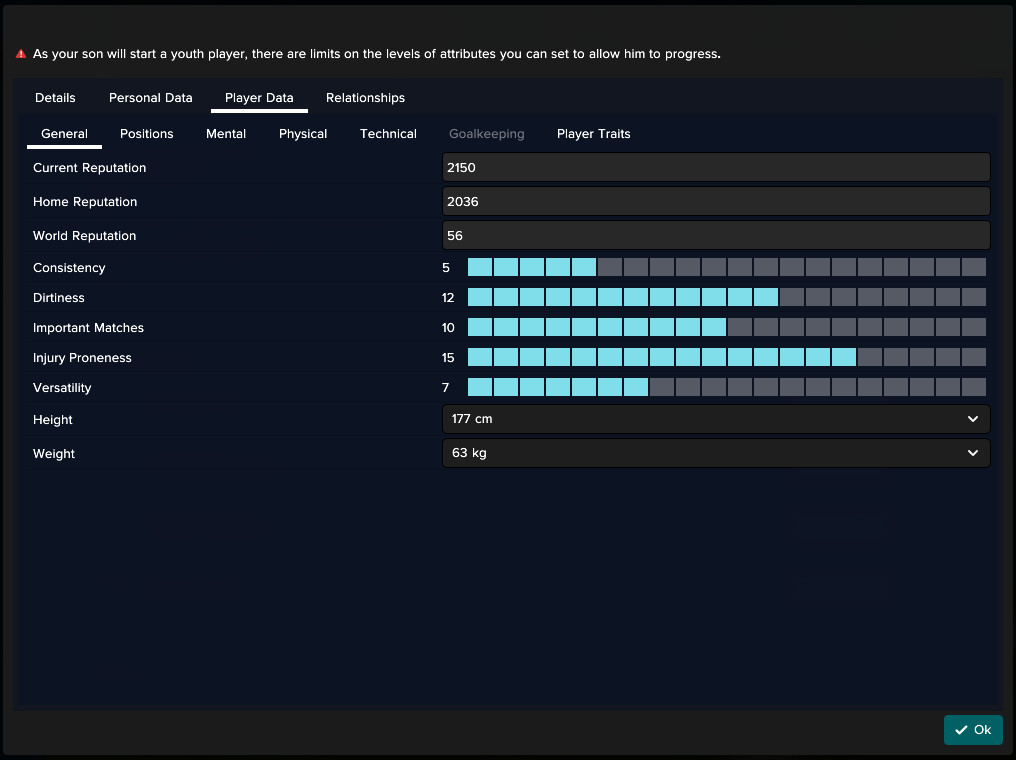Switch to the Technical sub-tab
This screenshot has height=760, width=1016.
pyautogui.click(x=388, y=134)
